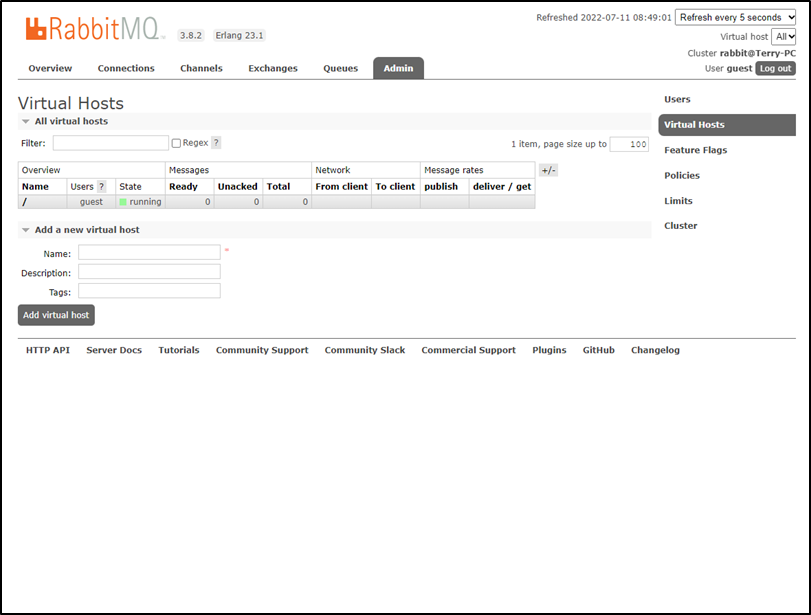This screenshot has height=615, width=811.
Task: Focus the Filter text field
Action: 111,143
